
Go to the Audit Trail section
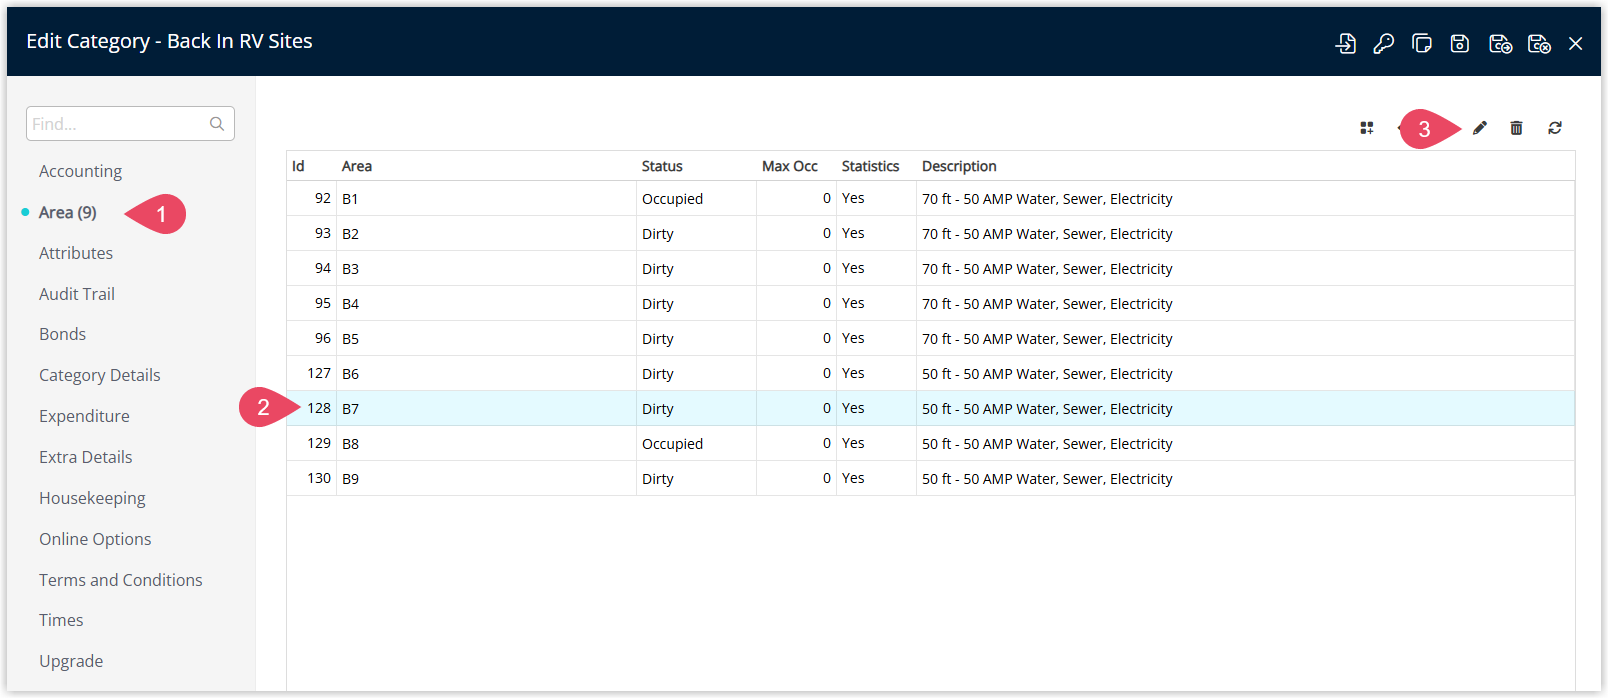pos(77,294)
